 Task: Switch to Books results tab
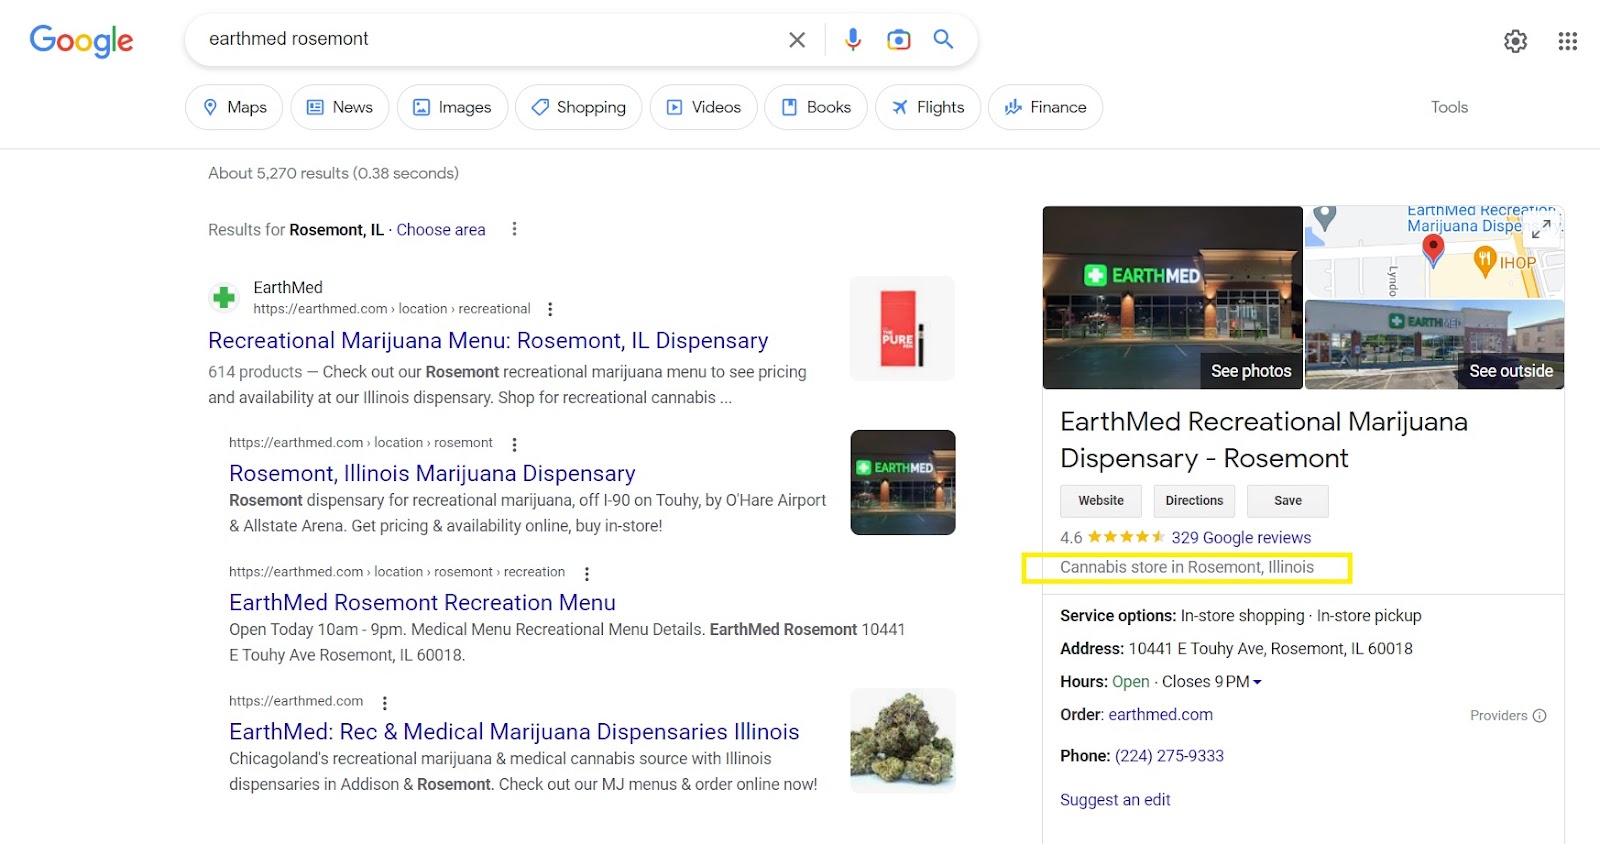pyautogui.click(x=816, y=107)
